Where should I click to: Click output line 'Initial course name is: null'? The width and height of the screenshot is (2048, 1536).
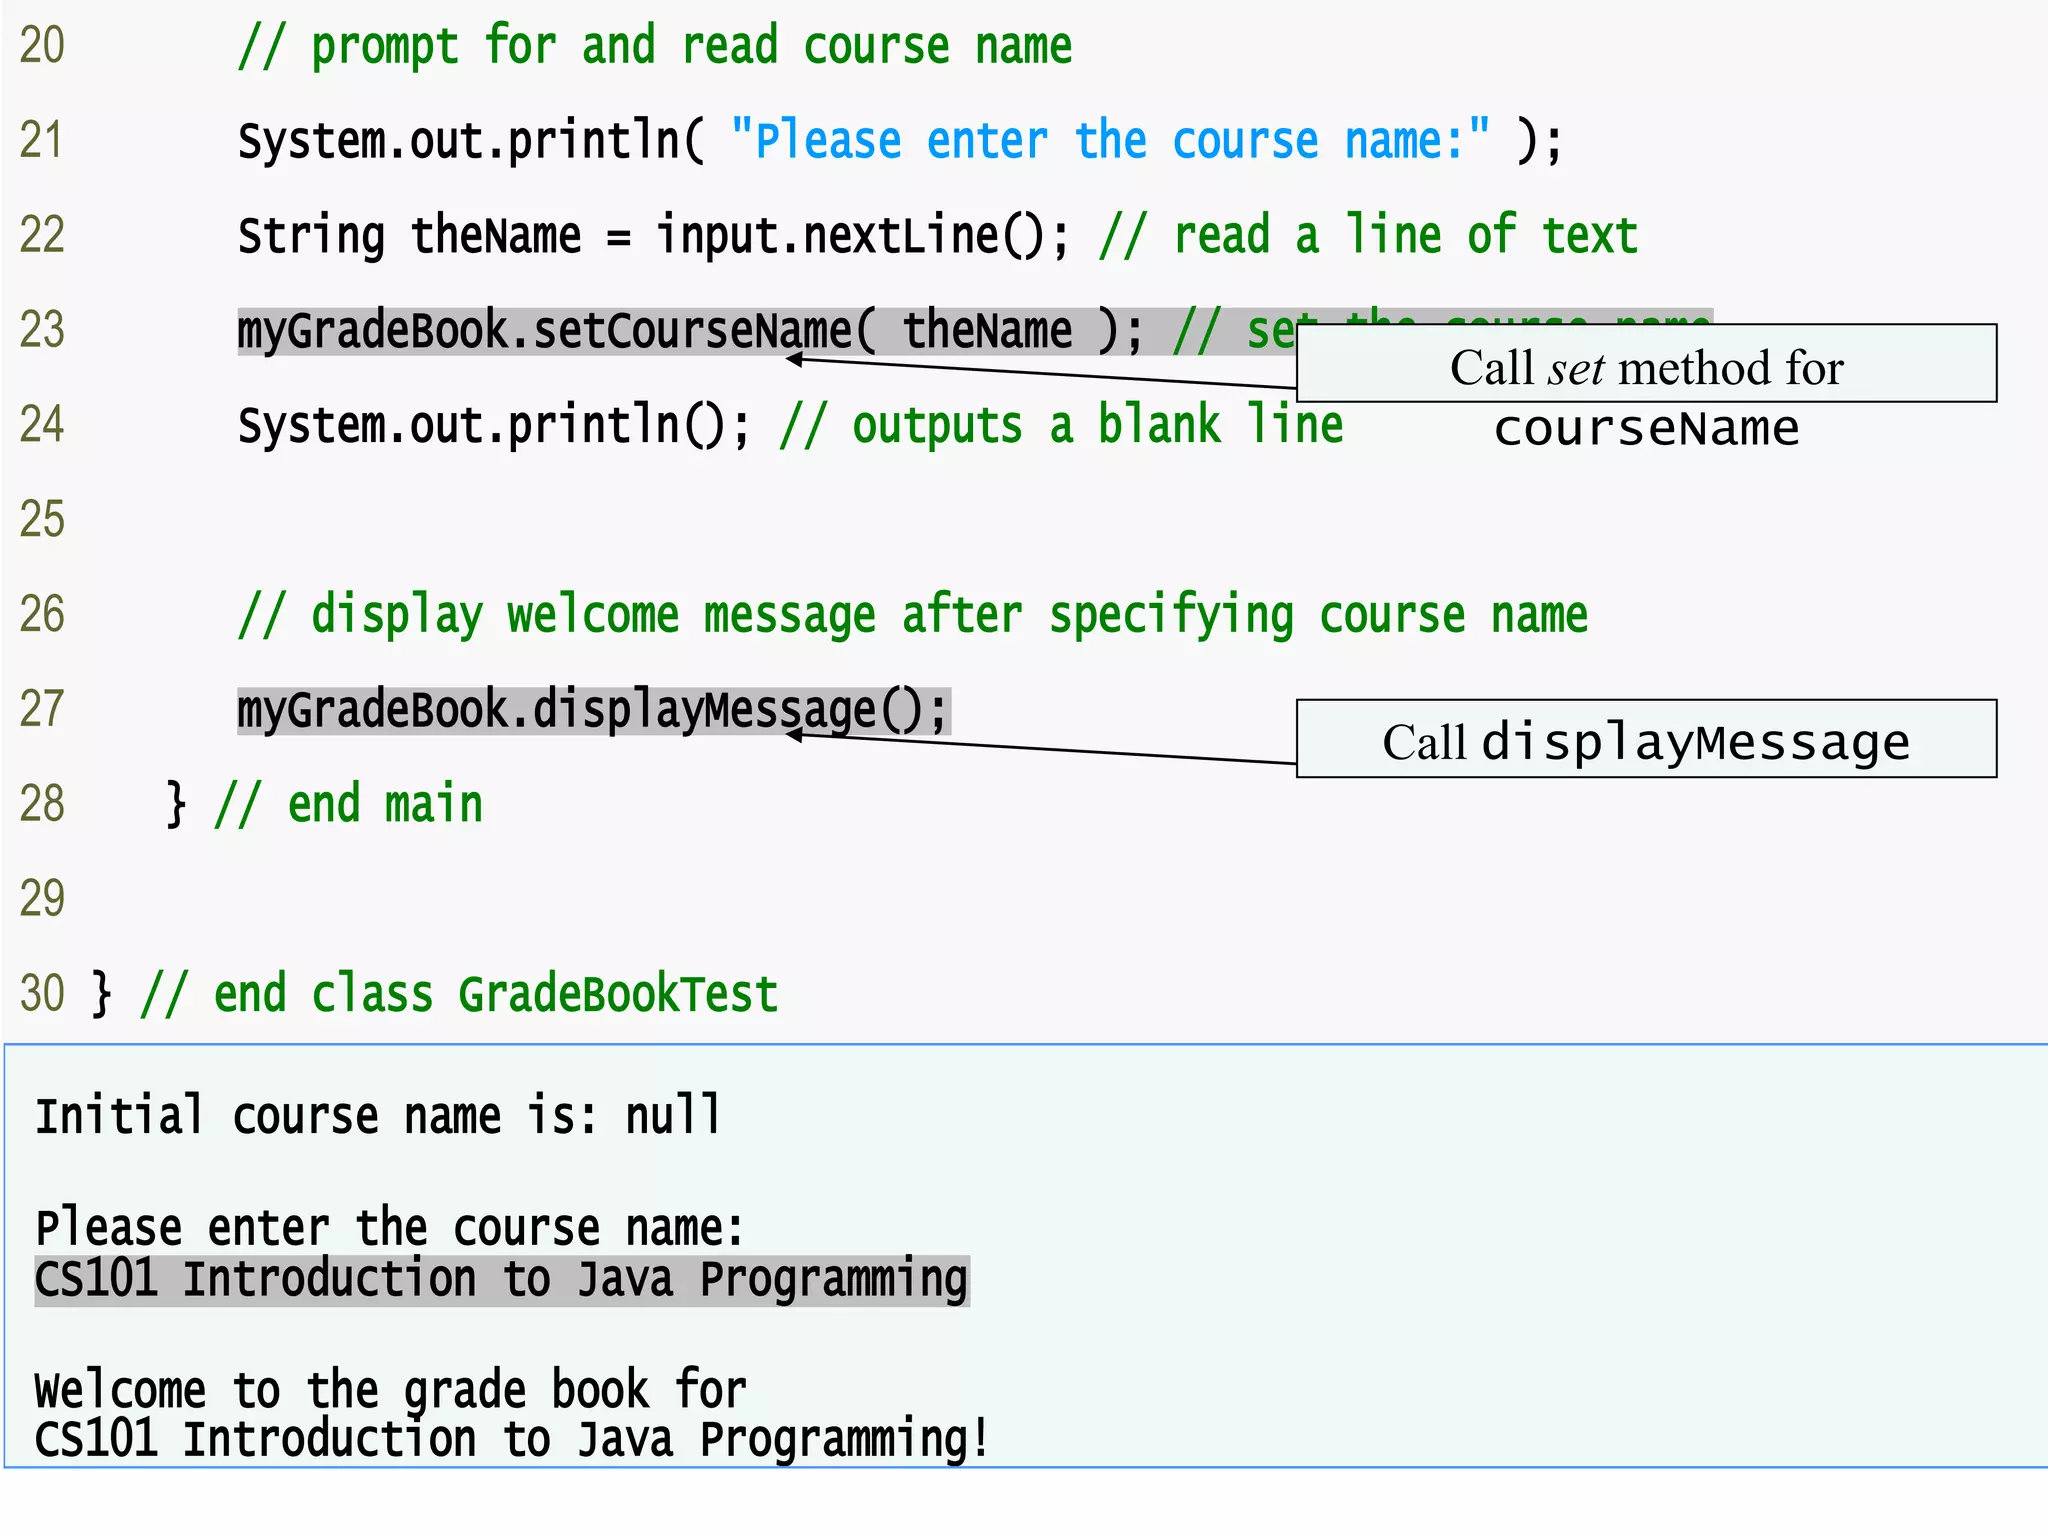pyautogui.click(x=378, y=1116)
